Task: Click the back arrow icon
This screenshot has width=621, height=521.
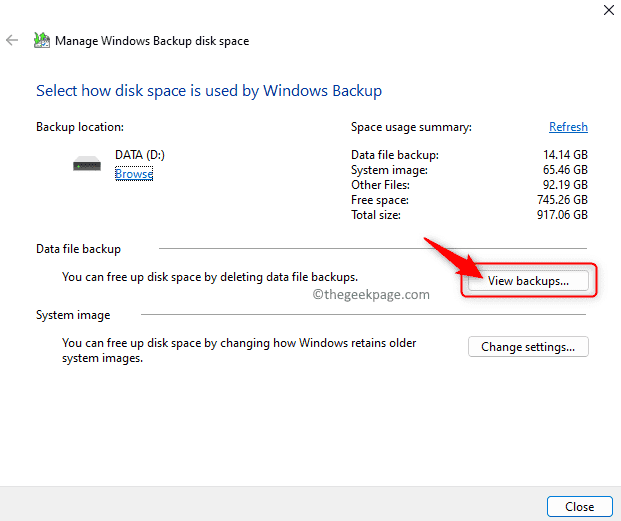Action: coord(12,40)
